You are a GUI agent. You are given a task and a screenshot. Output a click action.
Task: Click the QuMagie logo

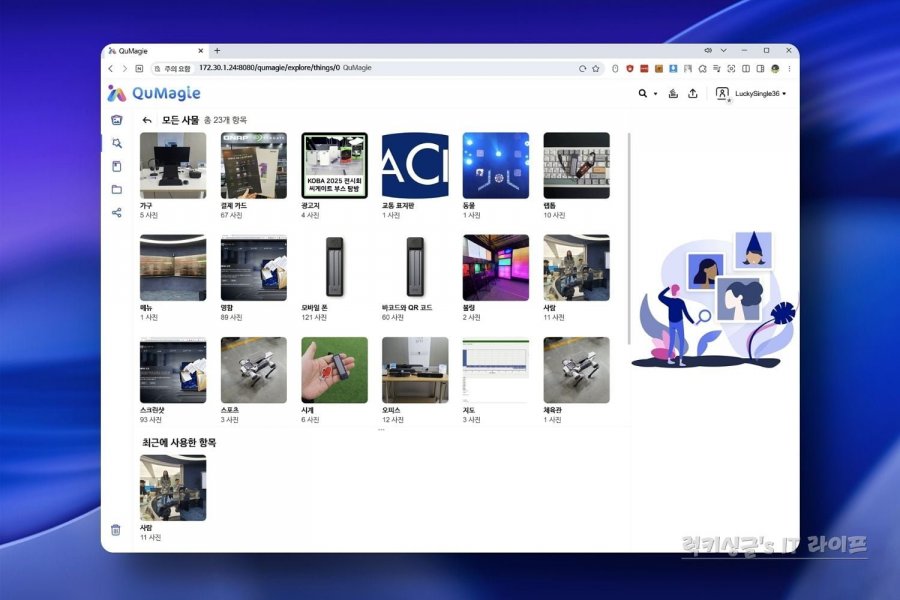click(154, 93)
